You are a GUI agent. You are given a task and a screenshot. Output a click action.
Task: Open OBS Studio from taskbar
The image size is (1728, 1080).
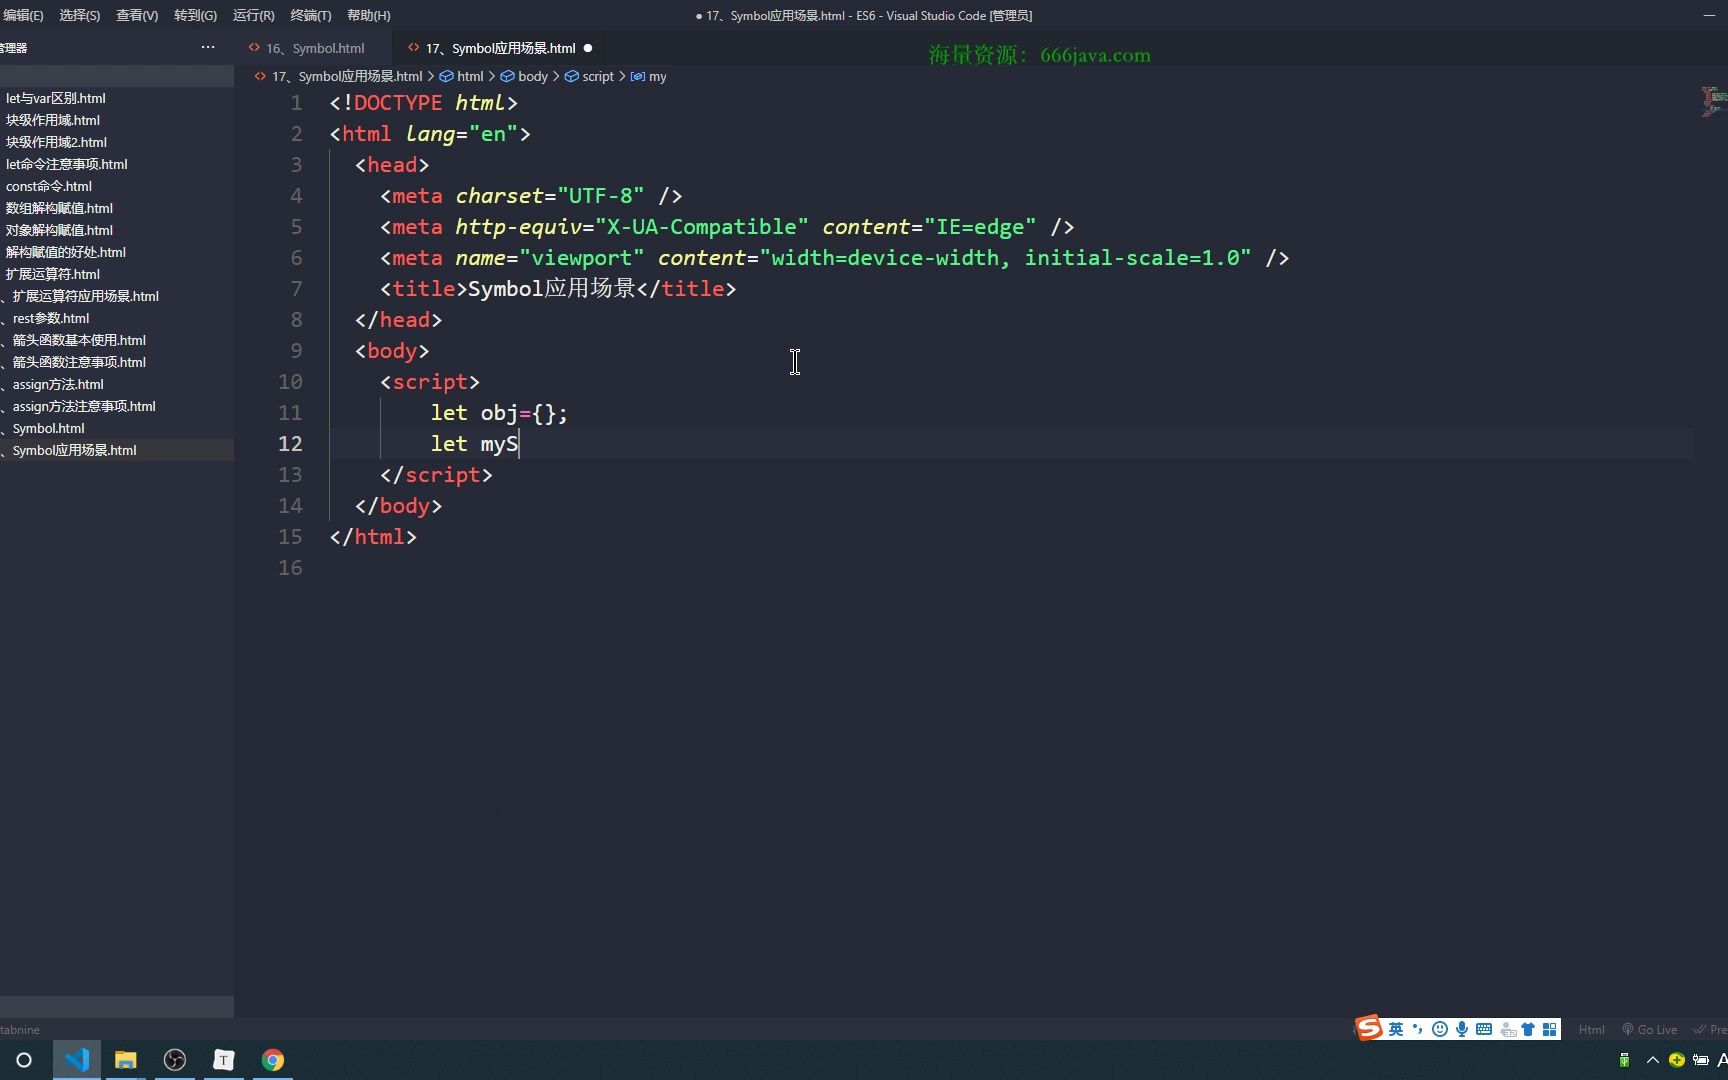[x=175, y=1060]
